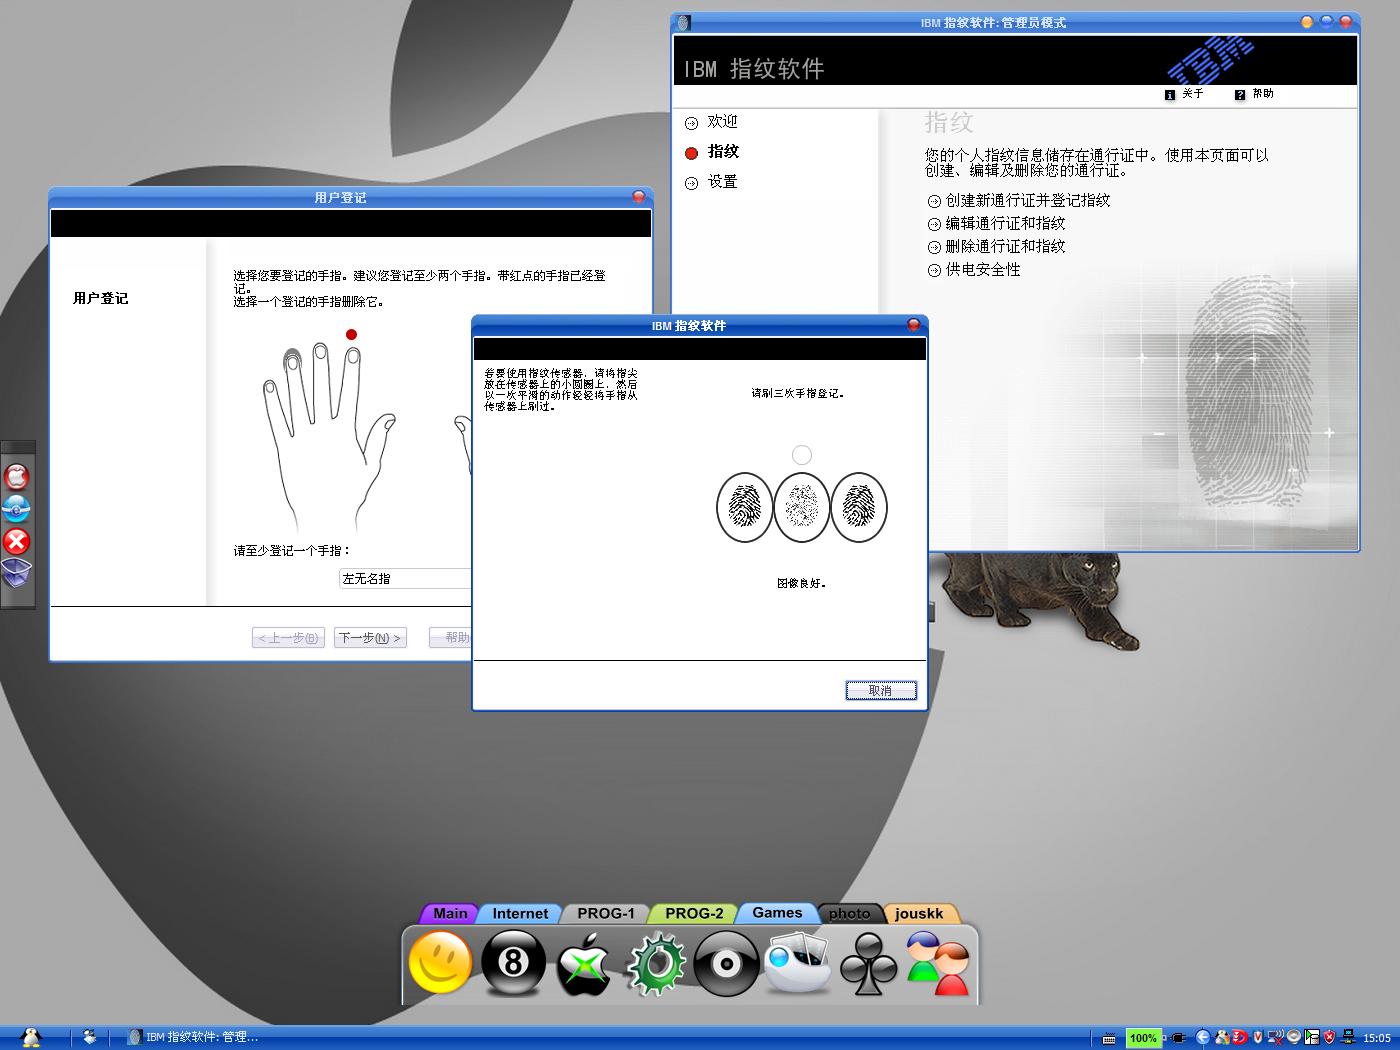Click the quick-launch icon beside the penguin
The height and width of the screenshot is (1050, 1400).
(x=89, y=1037)
